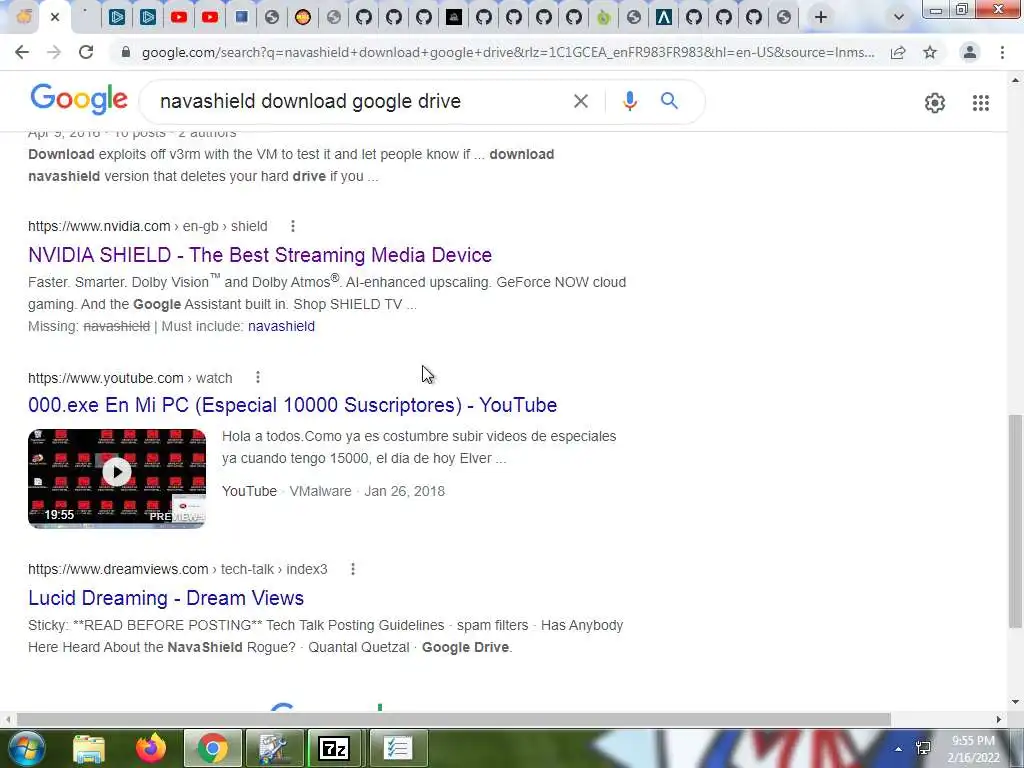This screenshot has width=1024, height=768.
Task: Open Windows Explorer from the taskbar
Action: click(89, 748)
